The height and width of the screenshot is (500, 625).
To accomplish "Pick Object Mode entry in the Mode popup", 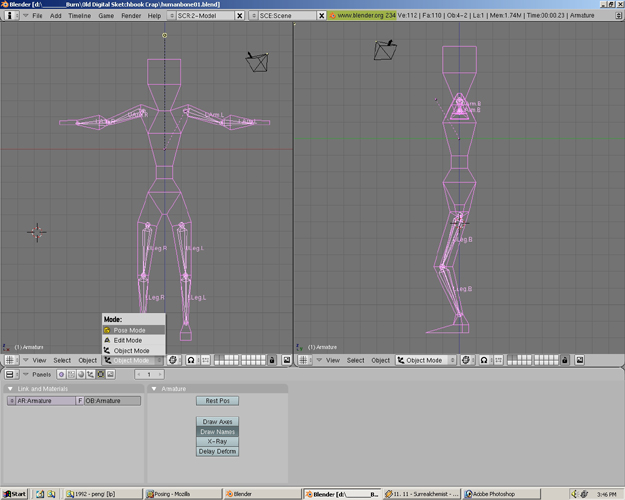I will pyautogui.click(x=134, y=350).
